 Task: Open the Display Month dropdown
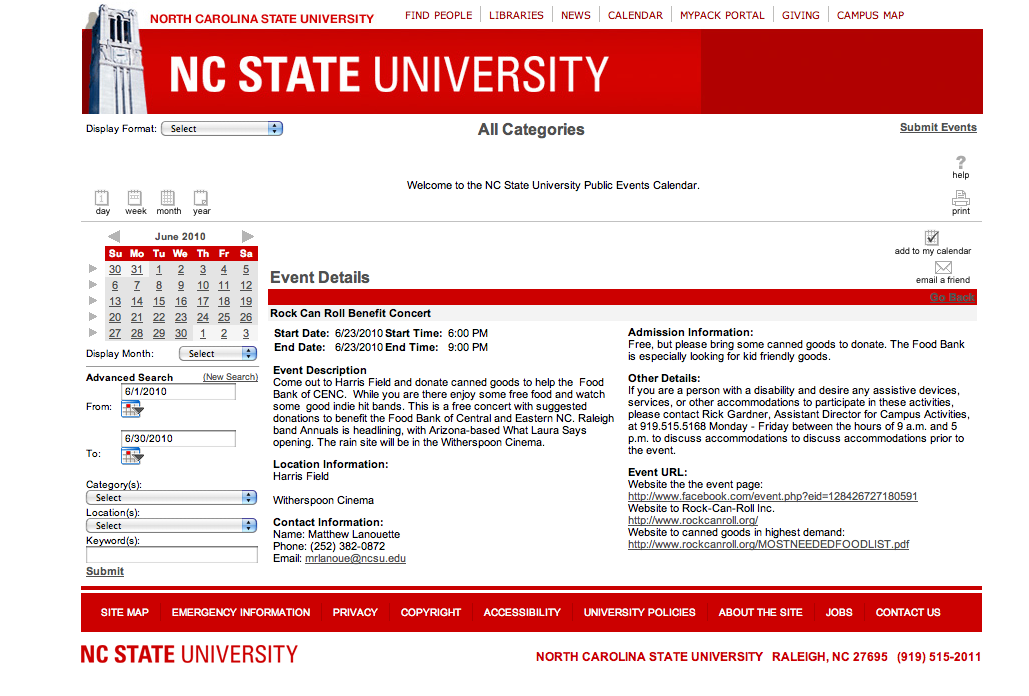click(218, 354)
